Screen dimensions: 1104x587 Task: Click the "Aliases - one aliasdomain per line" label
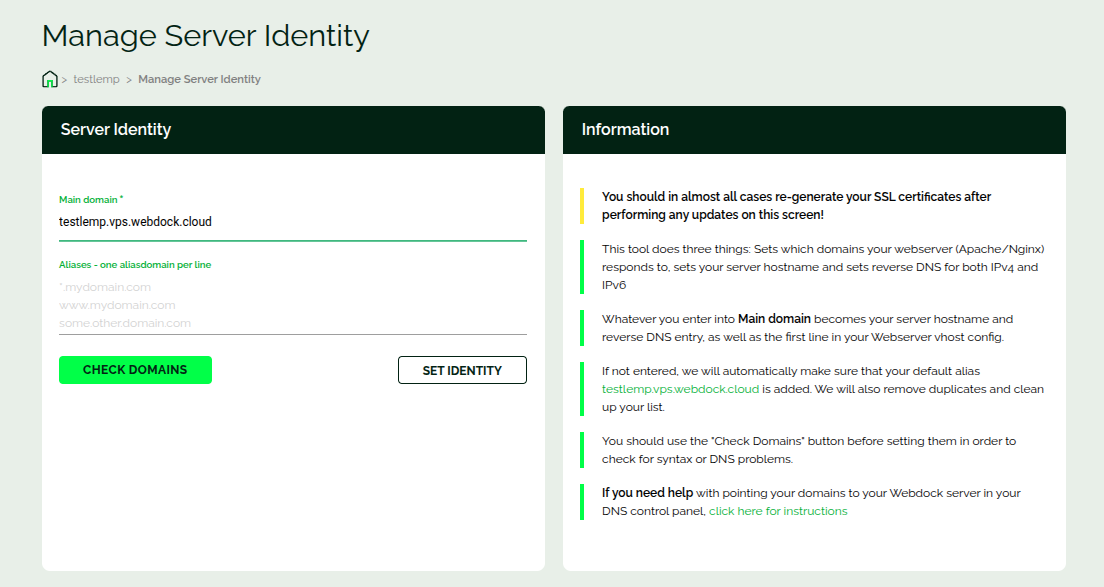coord(135,265)
